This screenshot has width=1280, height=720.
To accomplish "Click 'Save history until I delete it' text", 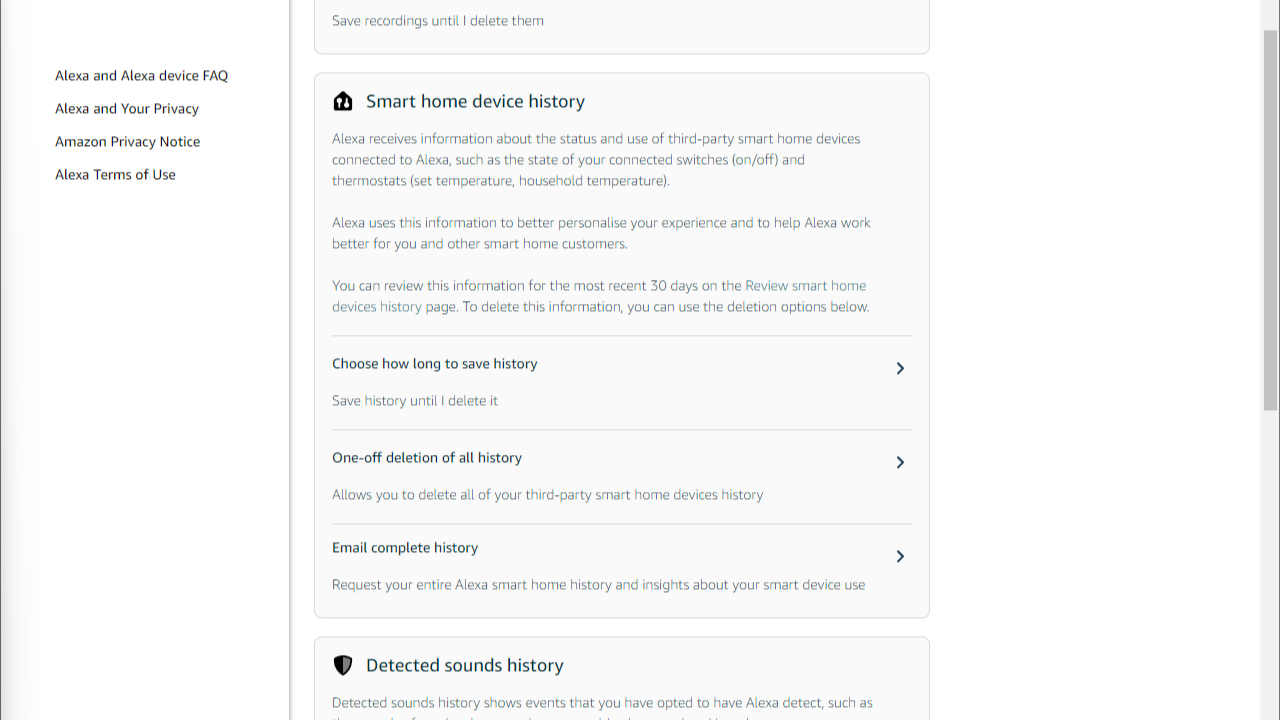I will point(415,401).
